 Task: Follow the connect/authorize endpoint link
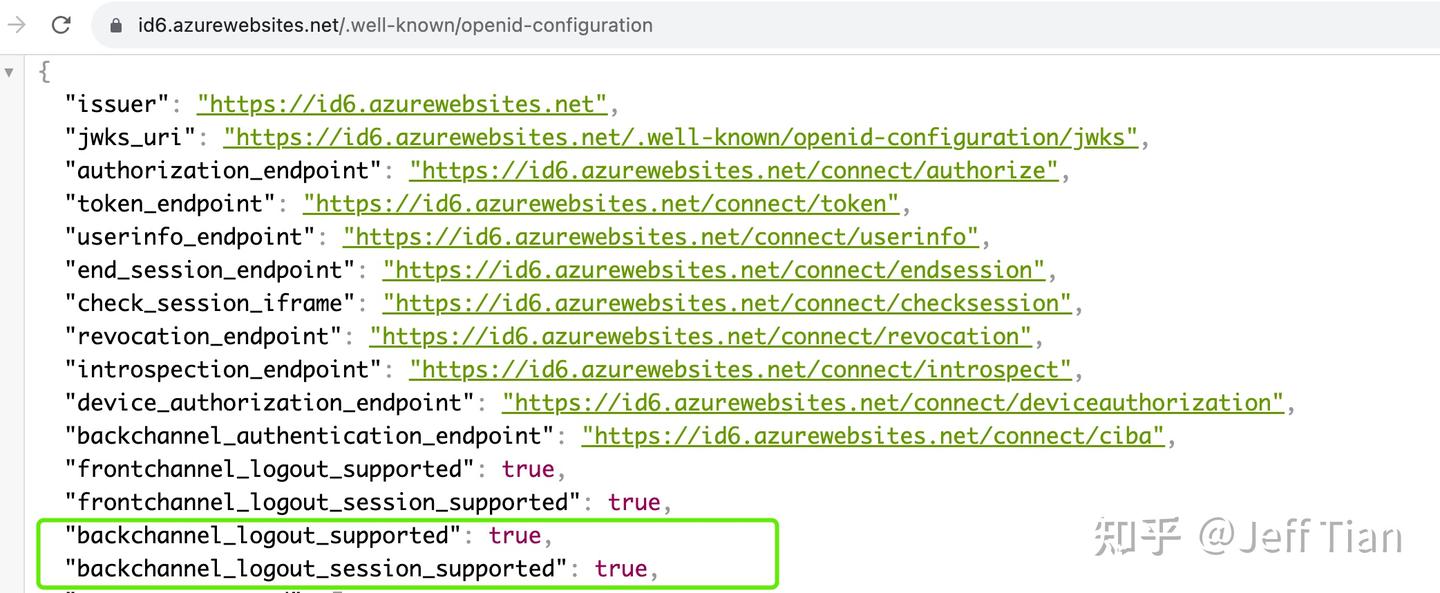point(733,170)
